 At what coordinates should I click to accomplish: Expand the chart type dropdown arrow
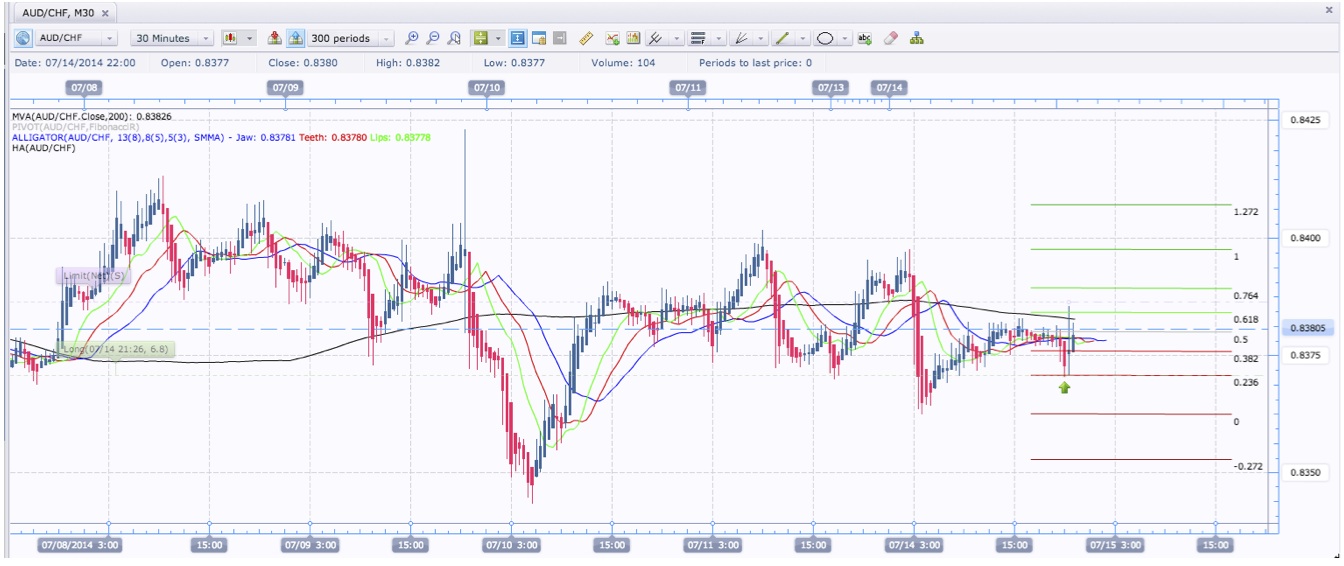(x=249, y=38)
